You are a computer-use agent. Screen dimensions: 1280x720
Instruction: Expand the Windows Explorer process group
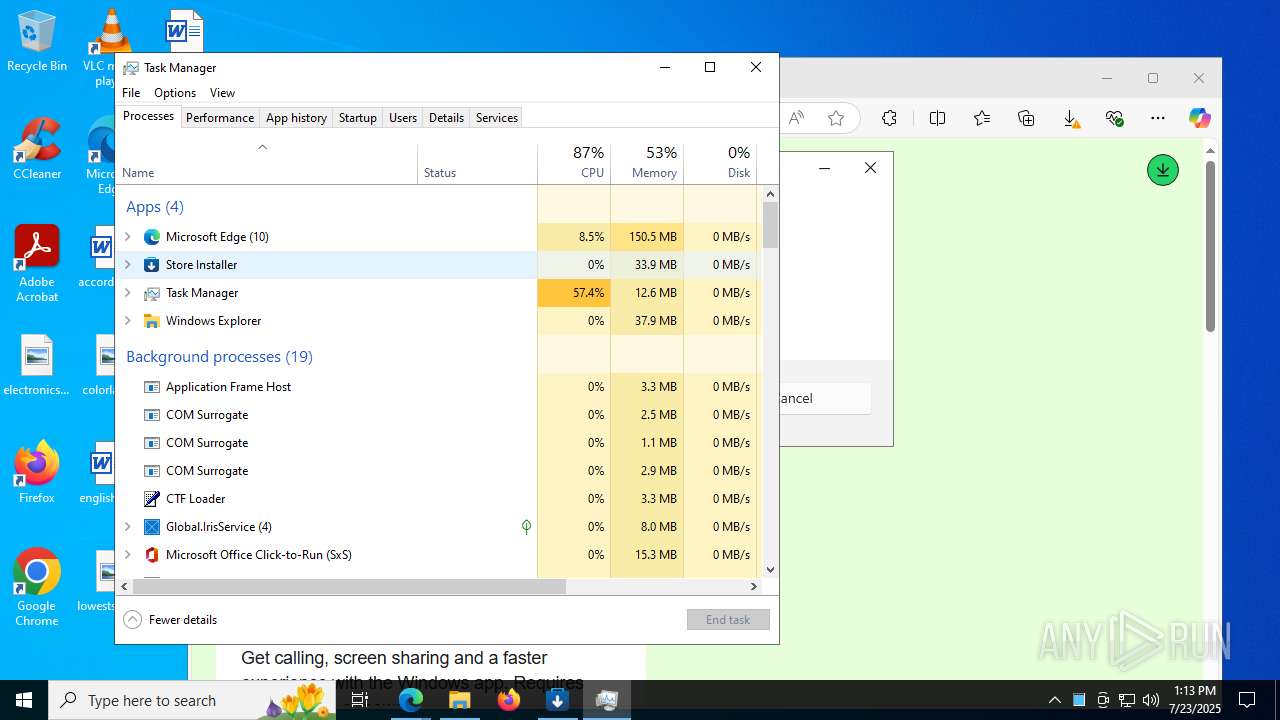[127, 321]
